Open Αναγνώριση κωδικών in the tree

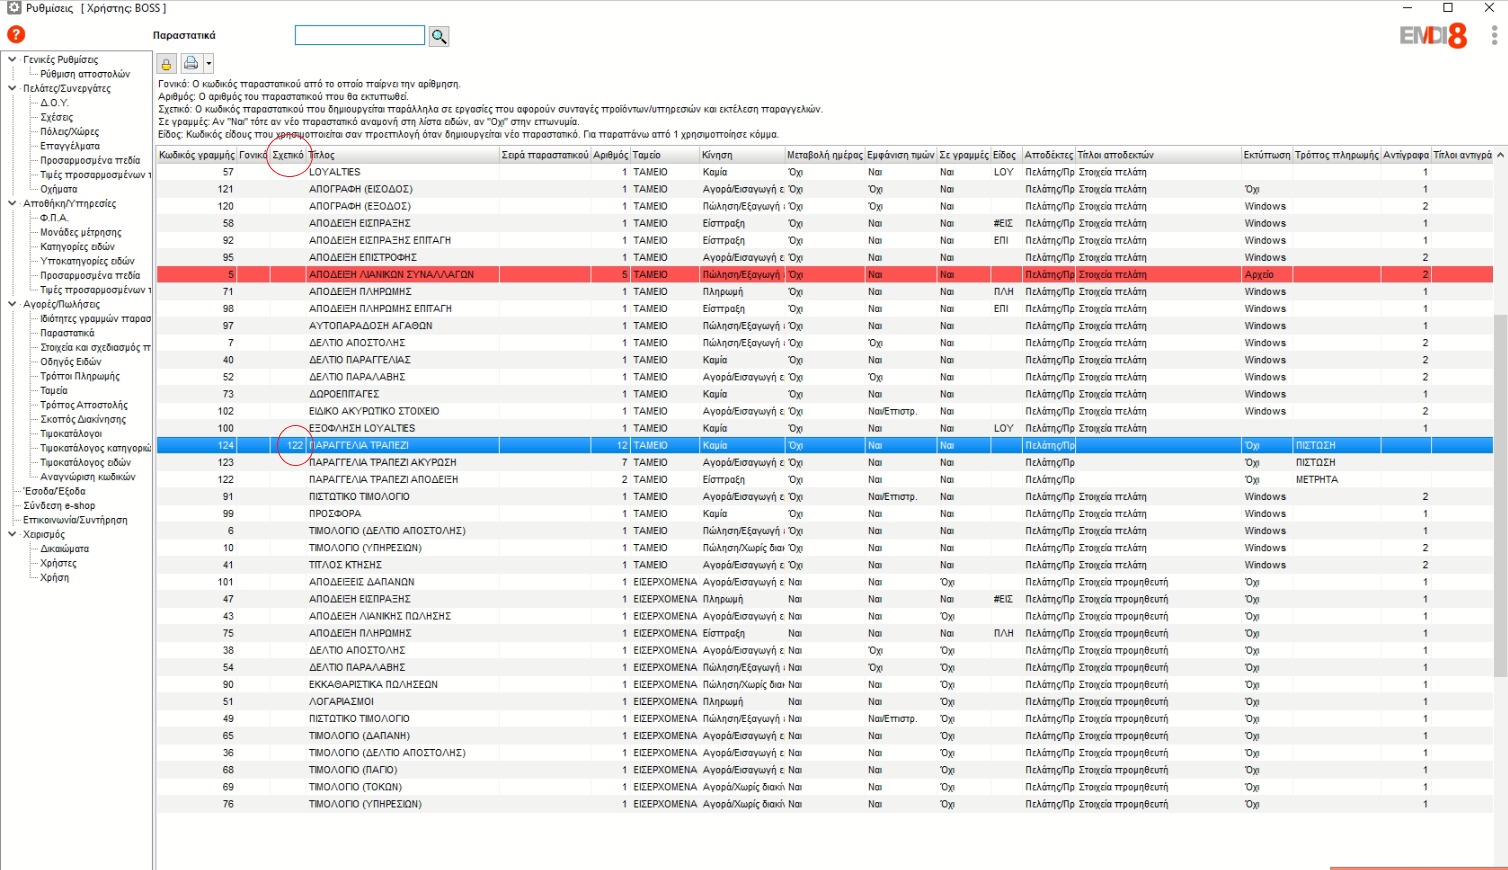tap(88, 477)
